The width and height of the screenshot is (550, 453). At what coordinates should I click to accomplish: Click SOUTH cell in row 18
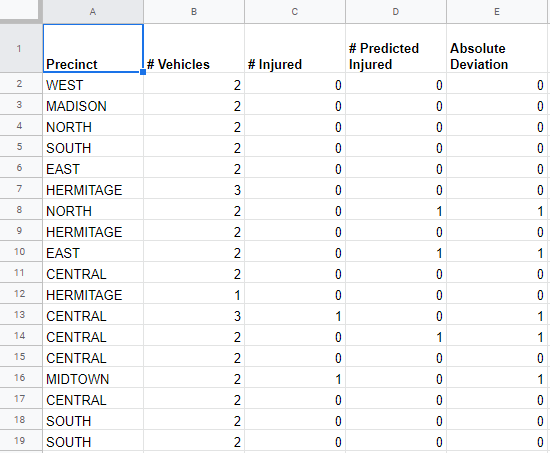[x=93, y=420]
